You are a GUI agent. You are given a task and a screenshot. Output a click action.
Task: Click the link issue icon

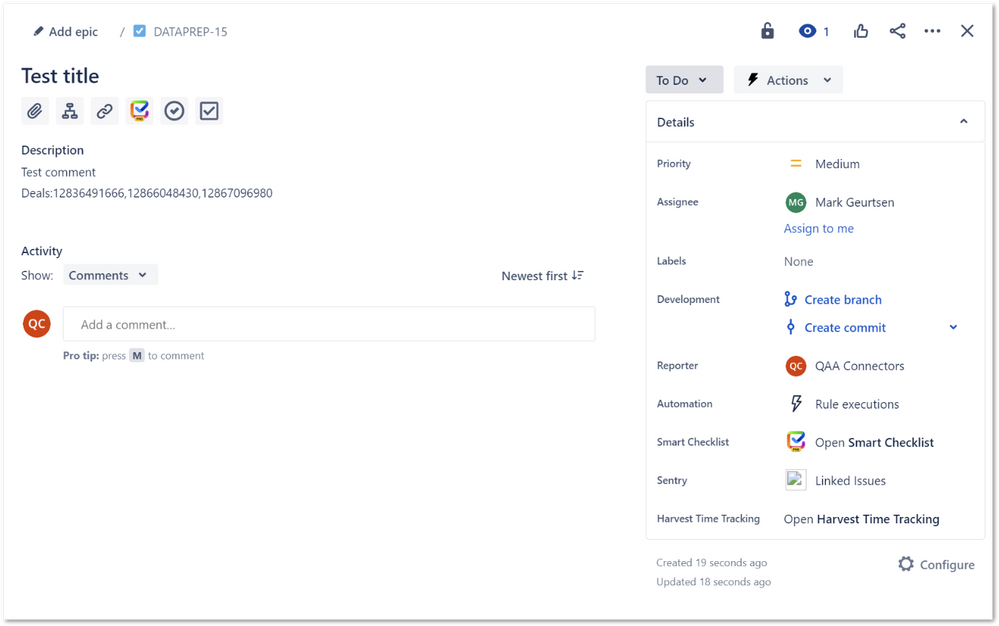point(104,110)
